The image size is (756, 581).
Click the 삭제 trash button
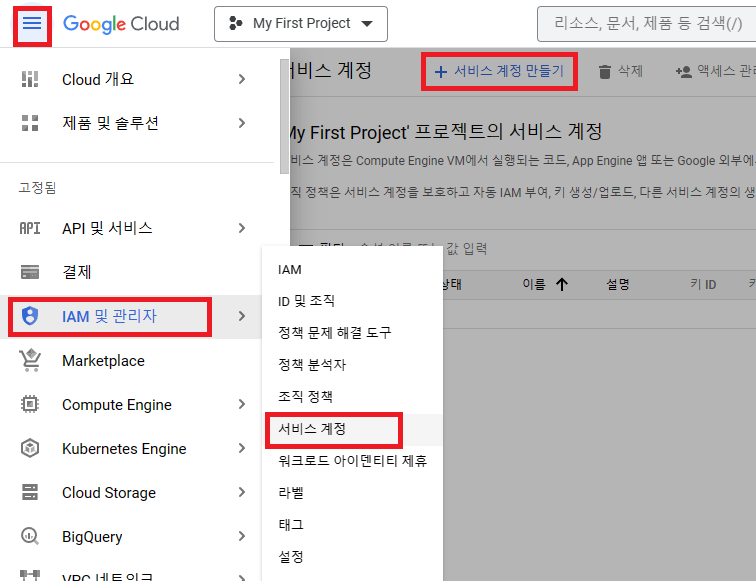[x=620, y=71]
